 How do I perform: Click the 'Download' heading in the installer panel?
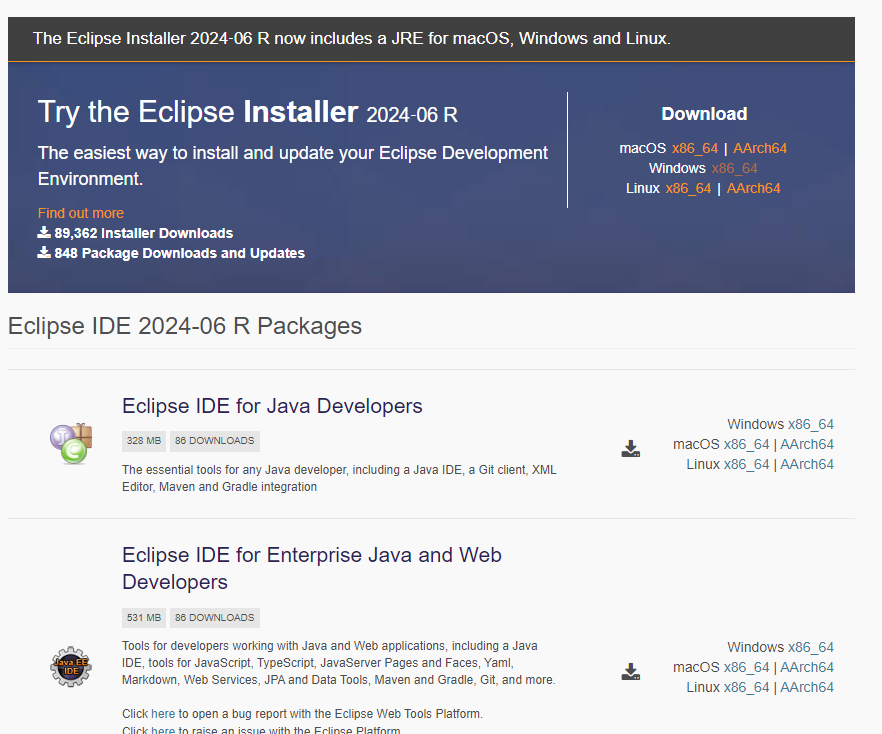click(x=704, y=114)
